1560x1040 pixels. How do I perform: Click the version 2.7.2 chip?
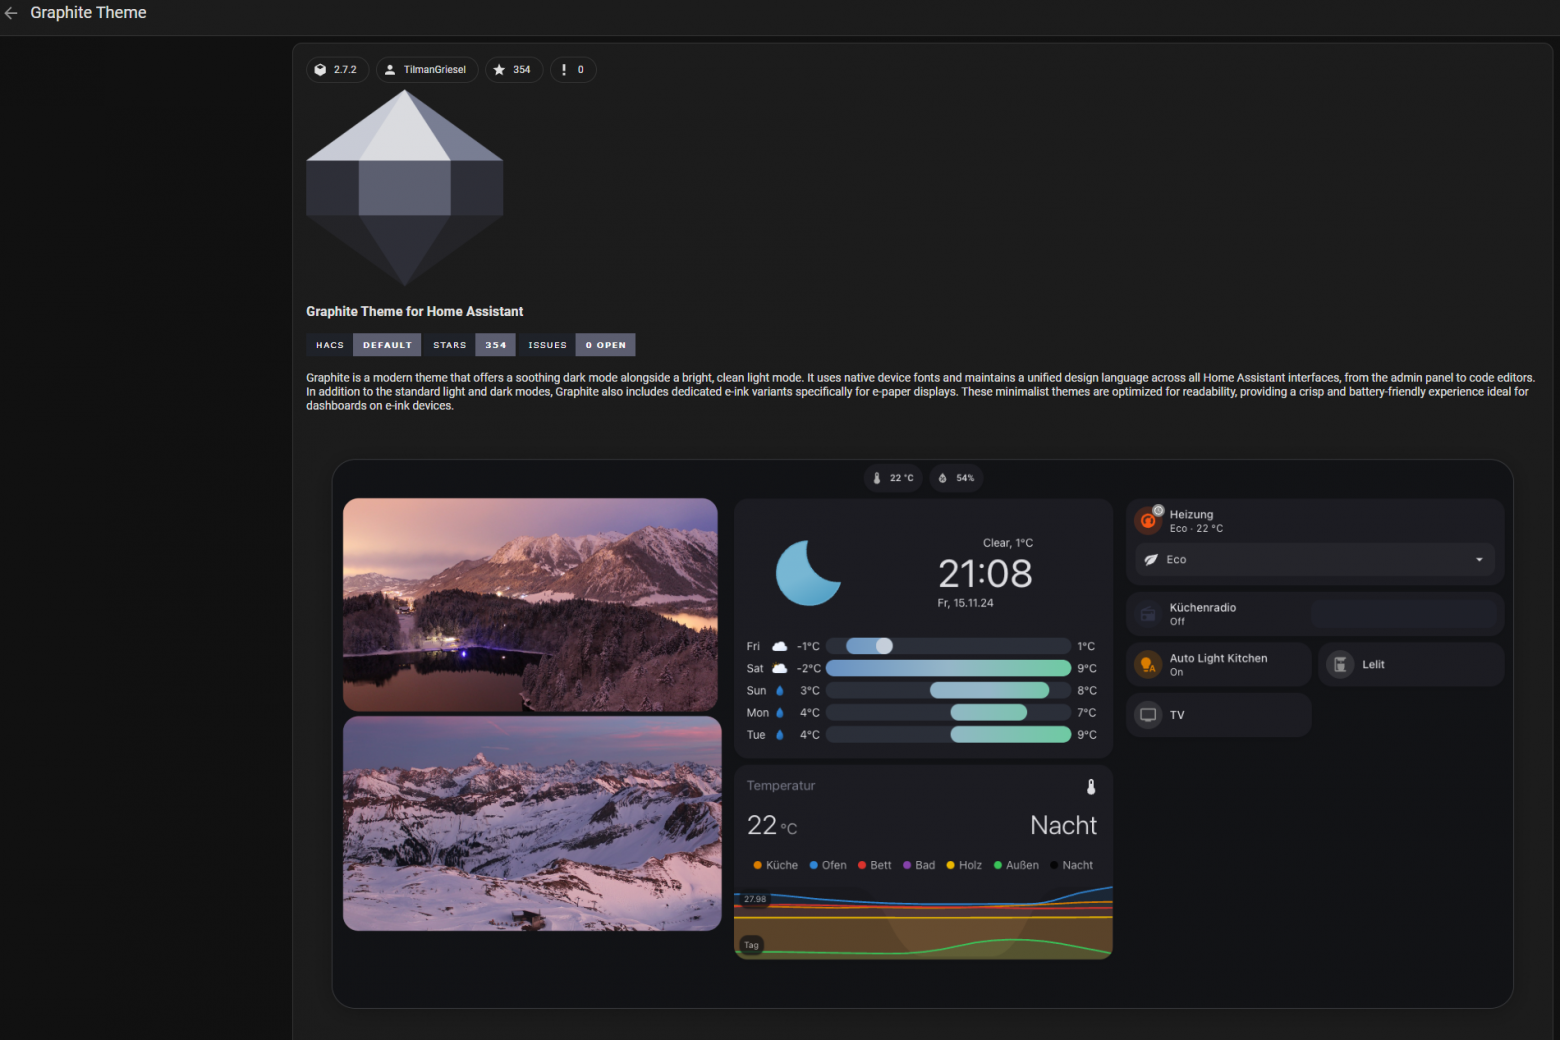pyautogui.click(x=337, y=70)
